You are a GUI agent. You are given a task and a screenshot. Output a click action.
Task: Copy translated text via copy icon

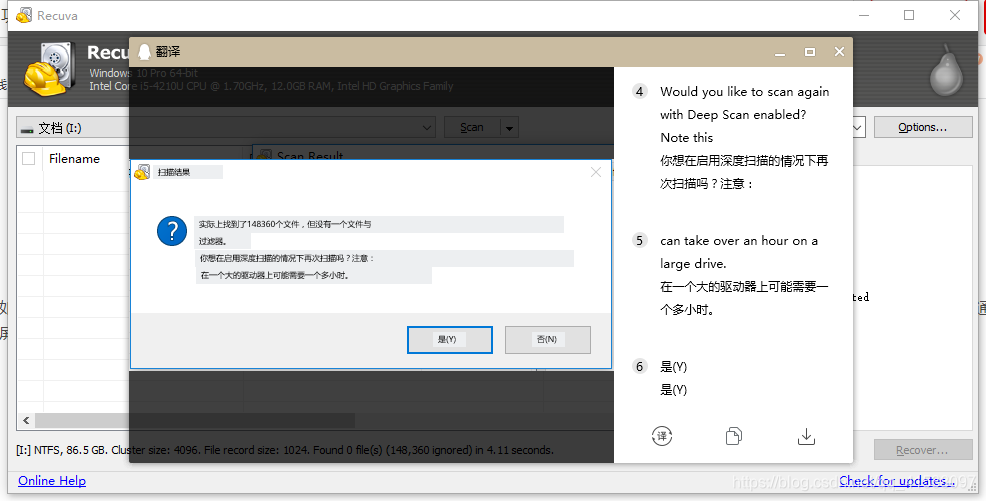[x=734, y=436]
